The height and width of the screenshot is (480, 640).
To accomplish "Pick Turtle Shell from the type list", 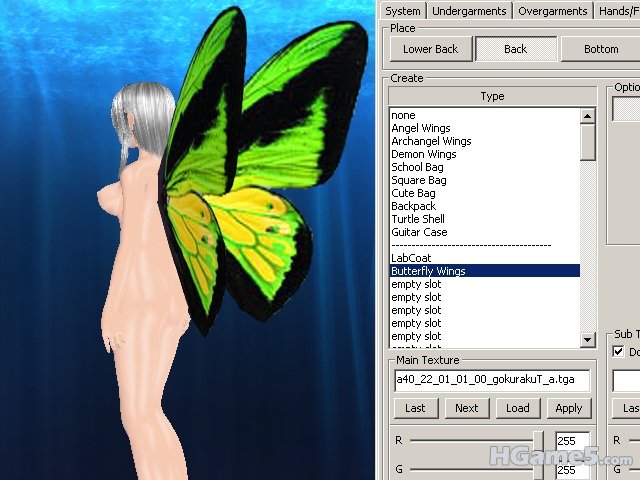I will coord(418,219).
